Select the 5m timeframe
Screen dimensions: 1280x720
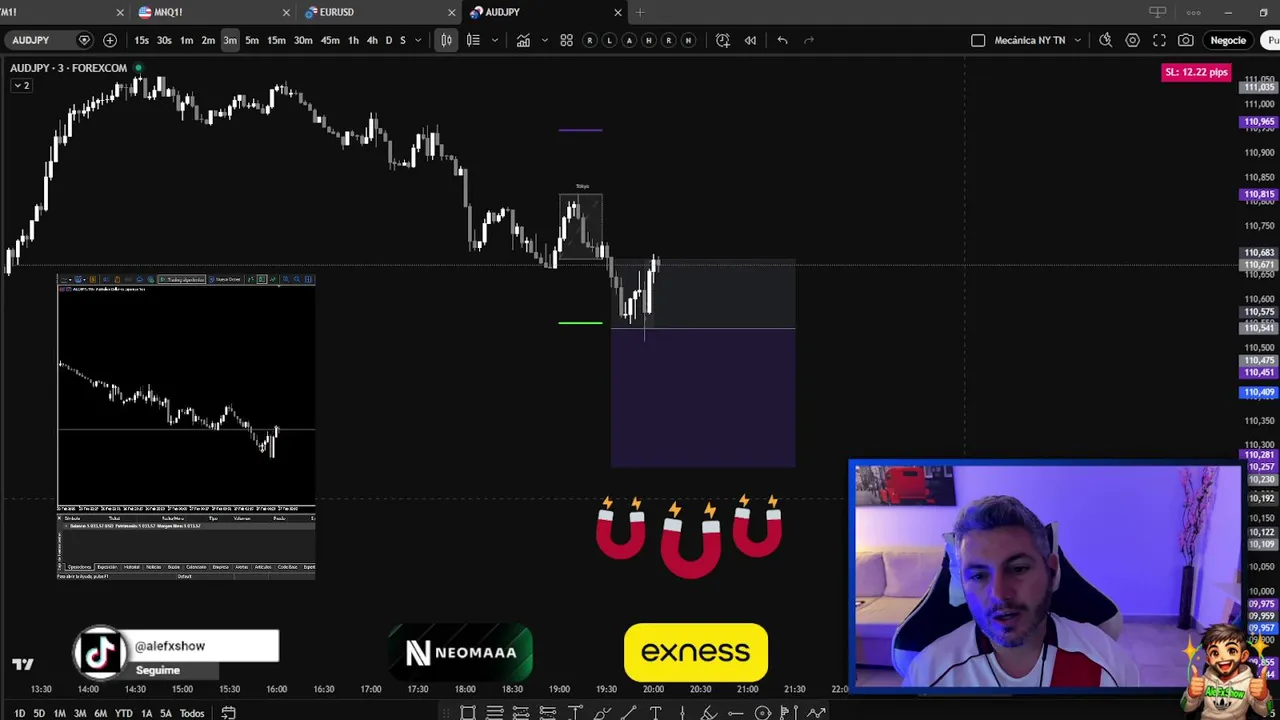[x=252, y=40]
